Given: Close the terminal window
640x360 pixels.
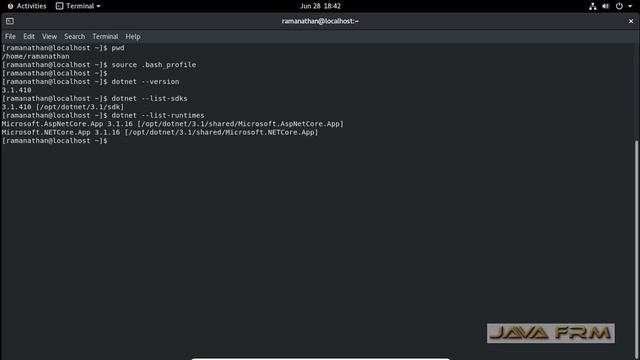Looking at the screenshot, I should [x=631, y=21].
